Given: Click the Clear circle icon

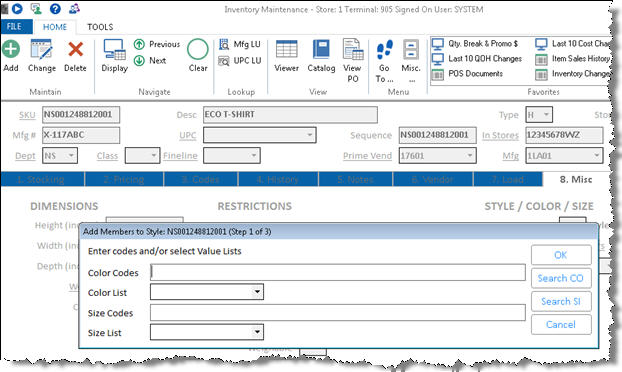Looking at the screenshot, I should (x=198, y=50).
